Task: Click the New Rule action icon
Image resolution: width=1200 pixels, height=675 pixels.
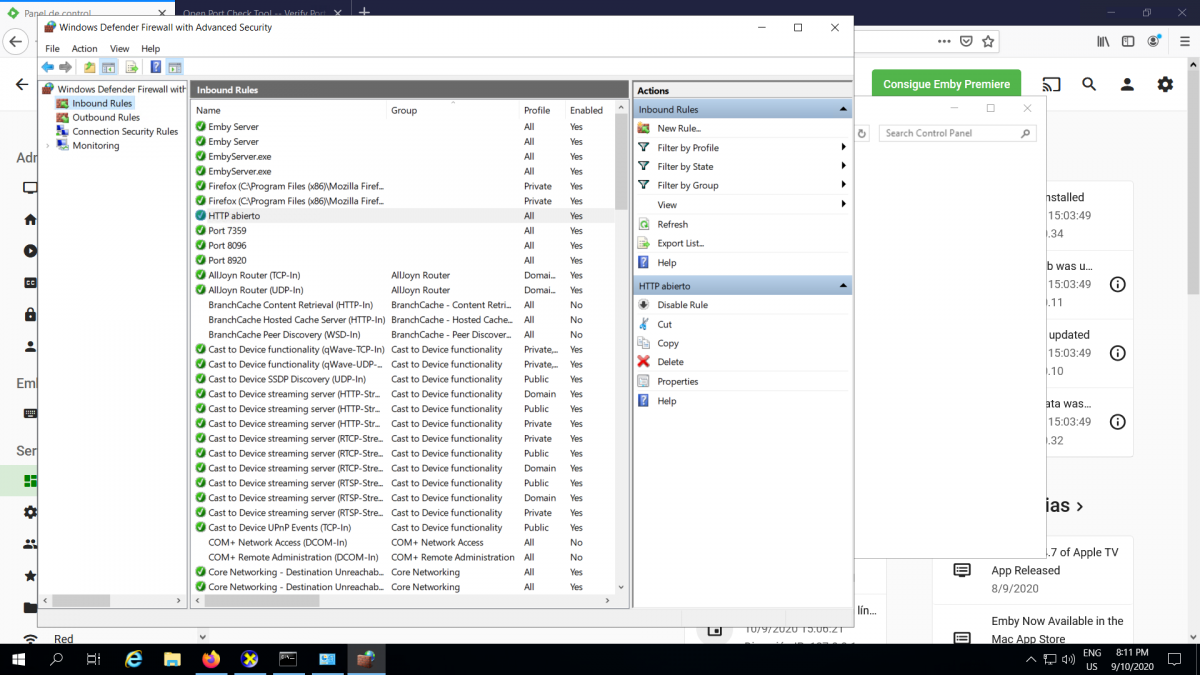Action: pyautogui.click(x=644, y=128)
